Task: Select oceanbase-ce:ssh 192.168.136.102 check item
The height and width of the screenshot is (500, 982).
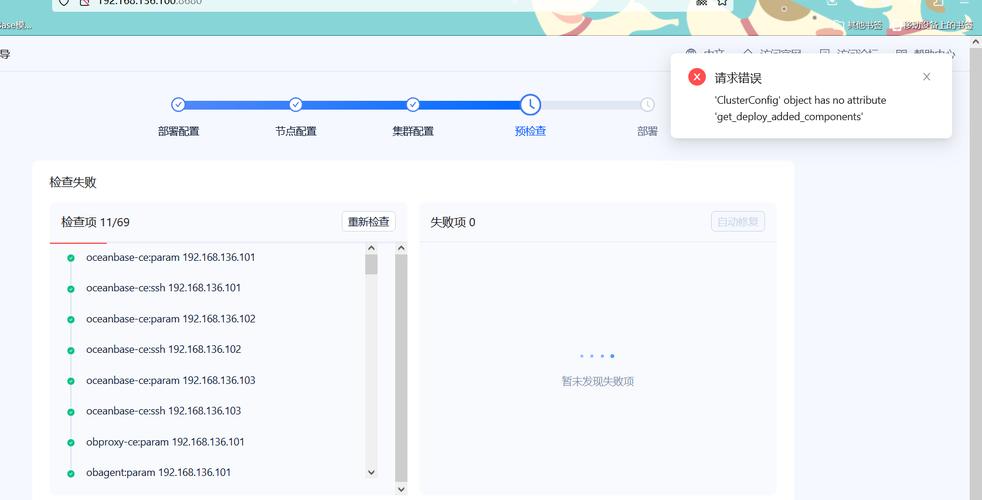Action: pos(163,349)
